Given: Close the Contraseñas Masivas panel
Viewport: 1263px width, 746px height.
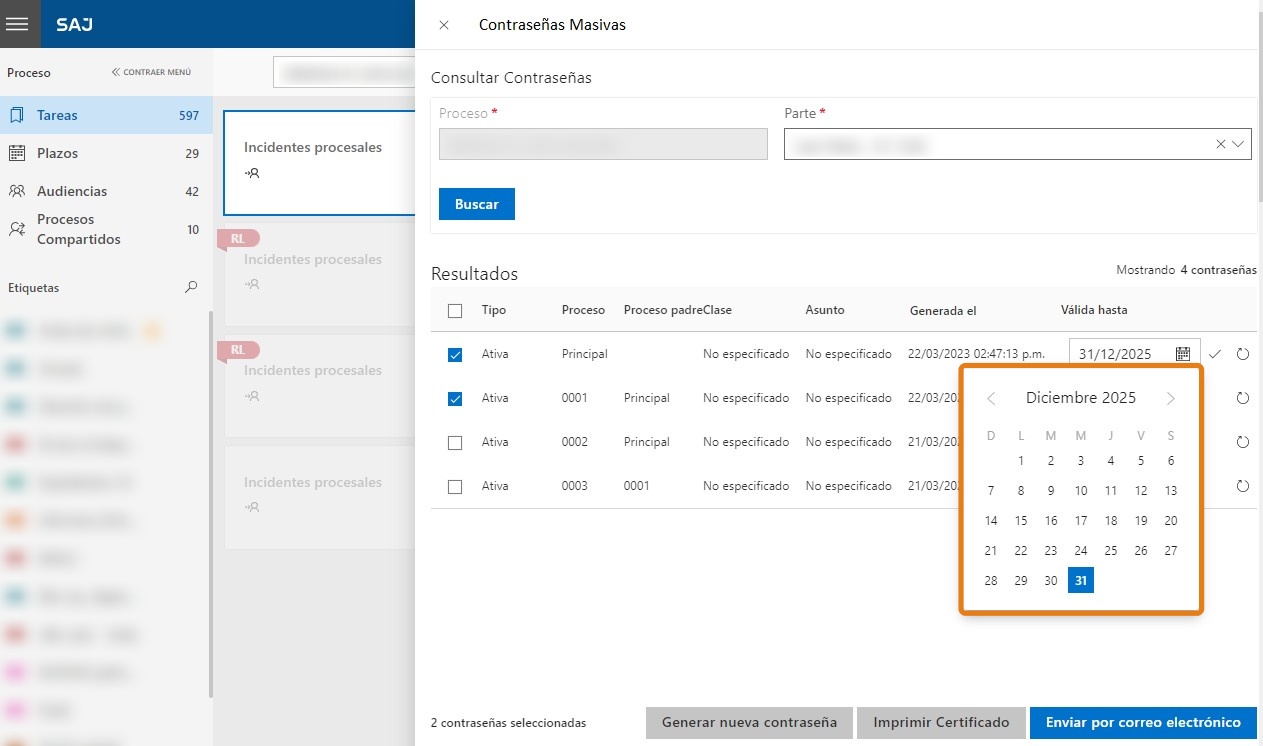Looking at the screenshot, I should [x=444, y=25].
